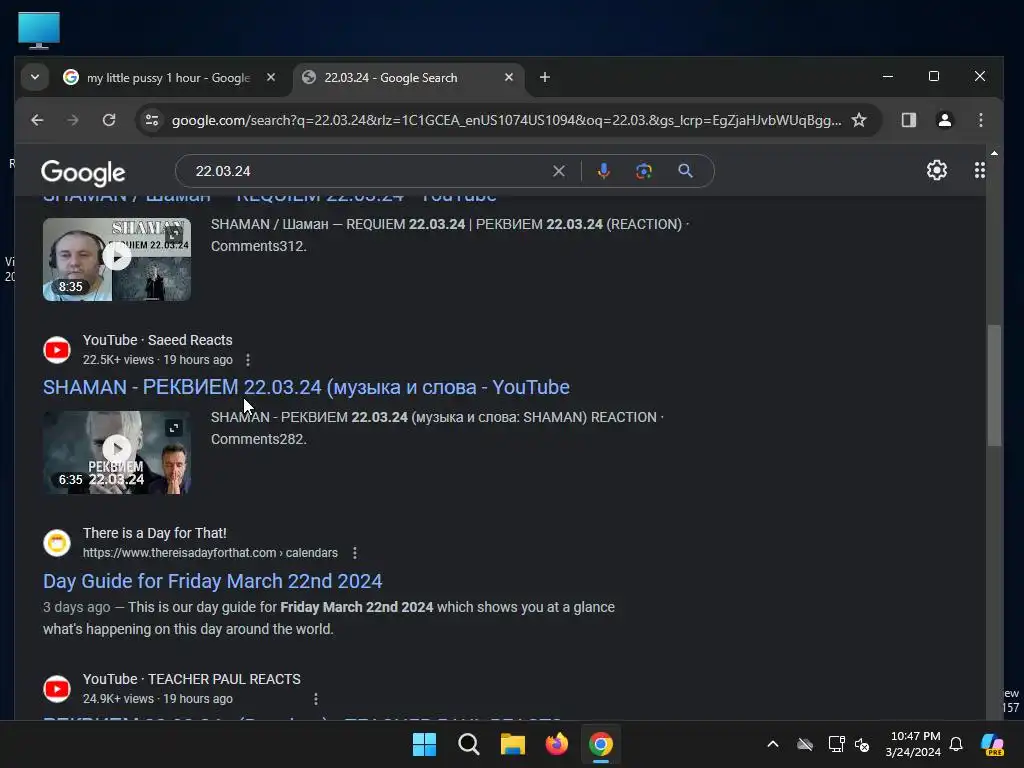Clear the search query with the X

tap(558, 171)
